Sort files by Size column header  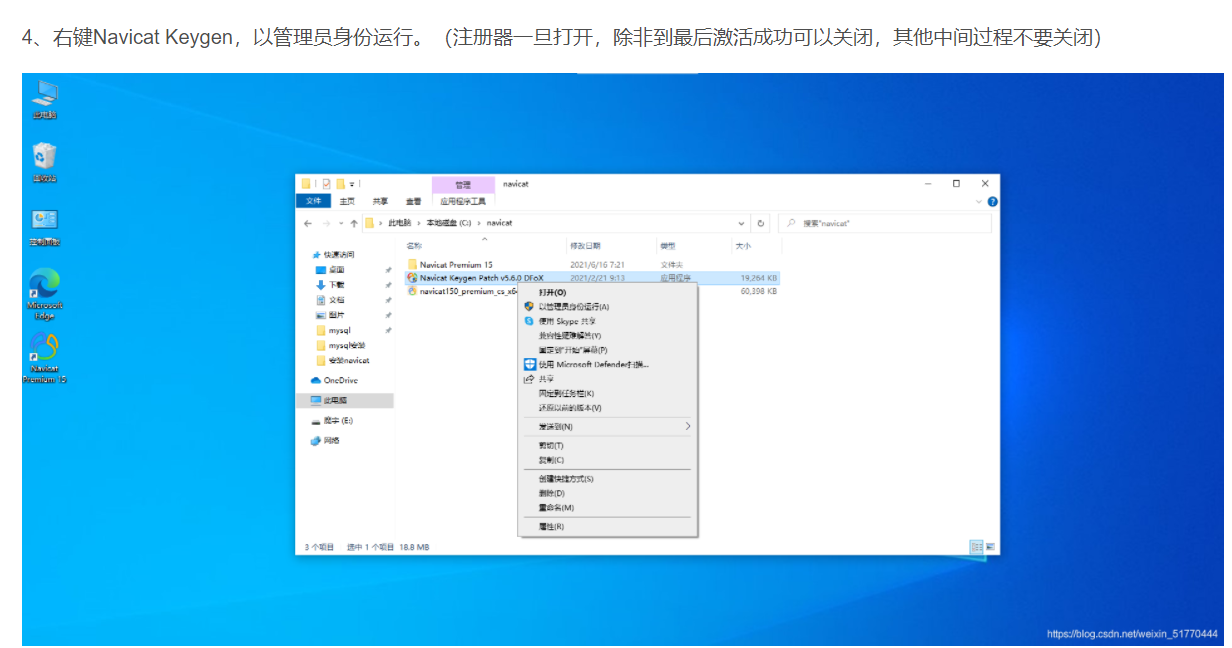[x=743, y=245]
